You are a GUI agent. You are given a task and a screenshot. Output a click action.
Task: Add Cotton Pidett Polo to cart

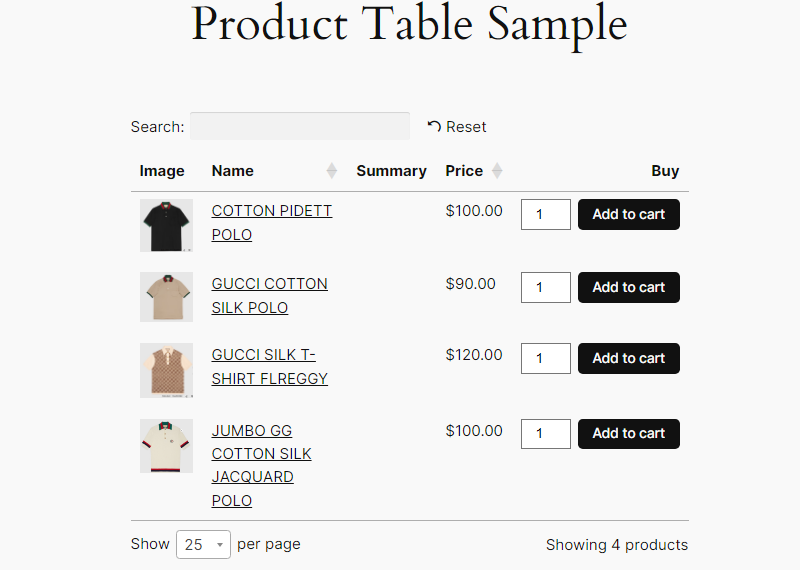coord(629,214)
